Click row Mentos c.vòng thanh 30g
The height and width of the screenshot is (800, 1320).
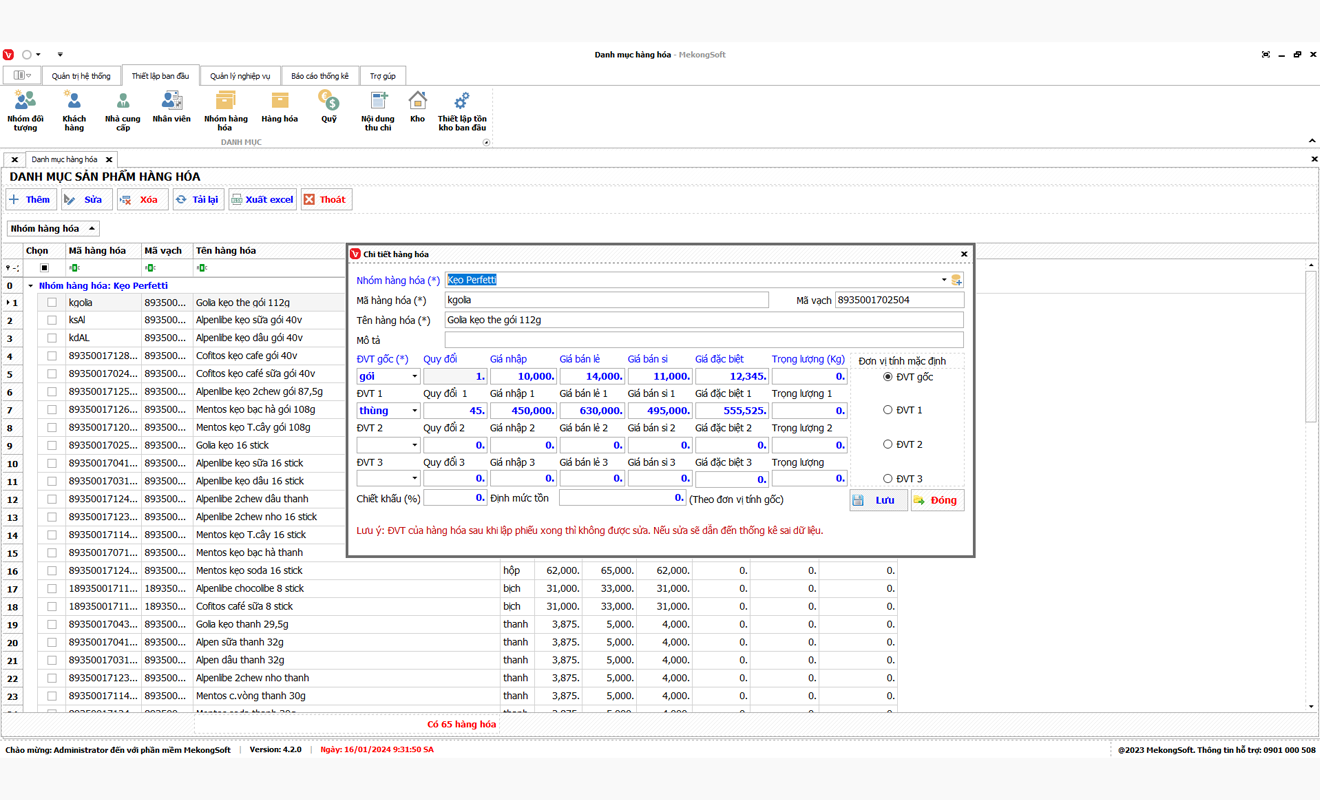tap(450, 696)
